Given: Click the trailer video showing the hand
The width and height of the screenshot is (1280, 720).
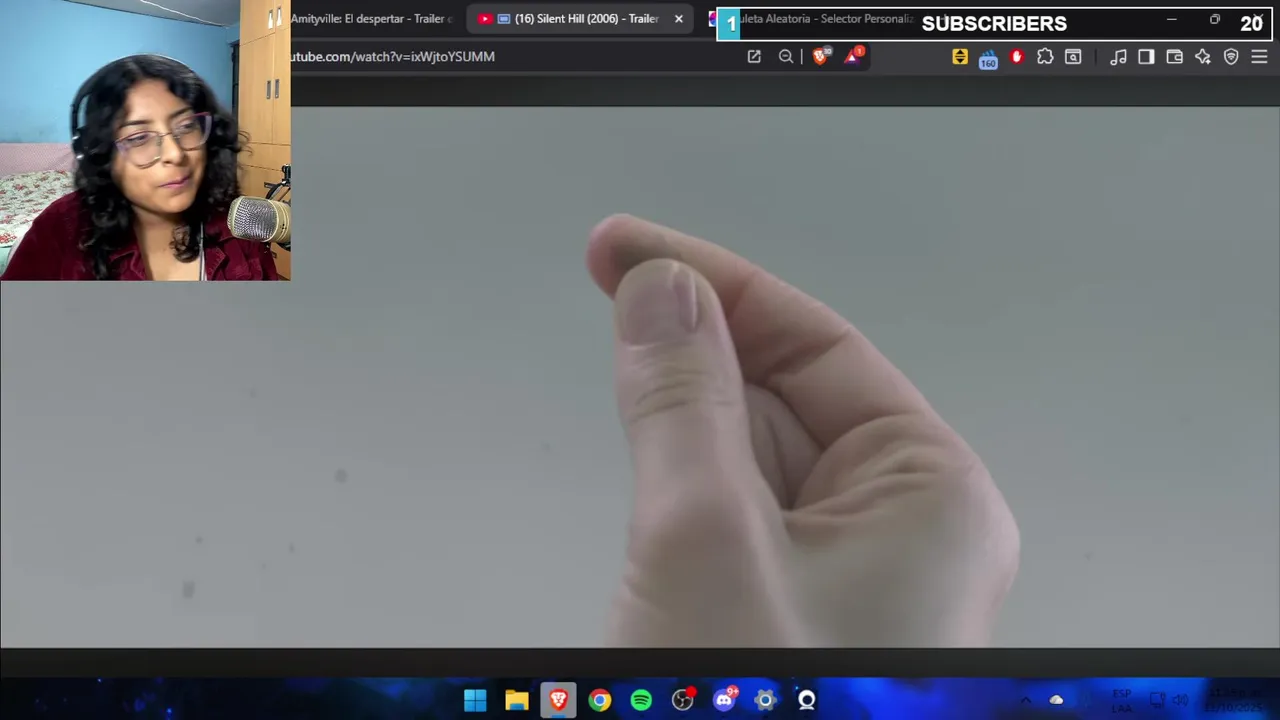Looking at the screenshot, I should (640, 376).
